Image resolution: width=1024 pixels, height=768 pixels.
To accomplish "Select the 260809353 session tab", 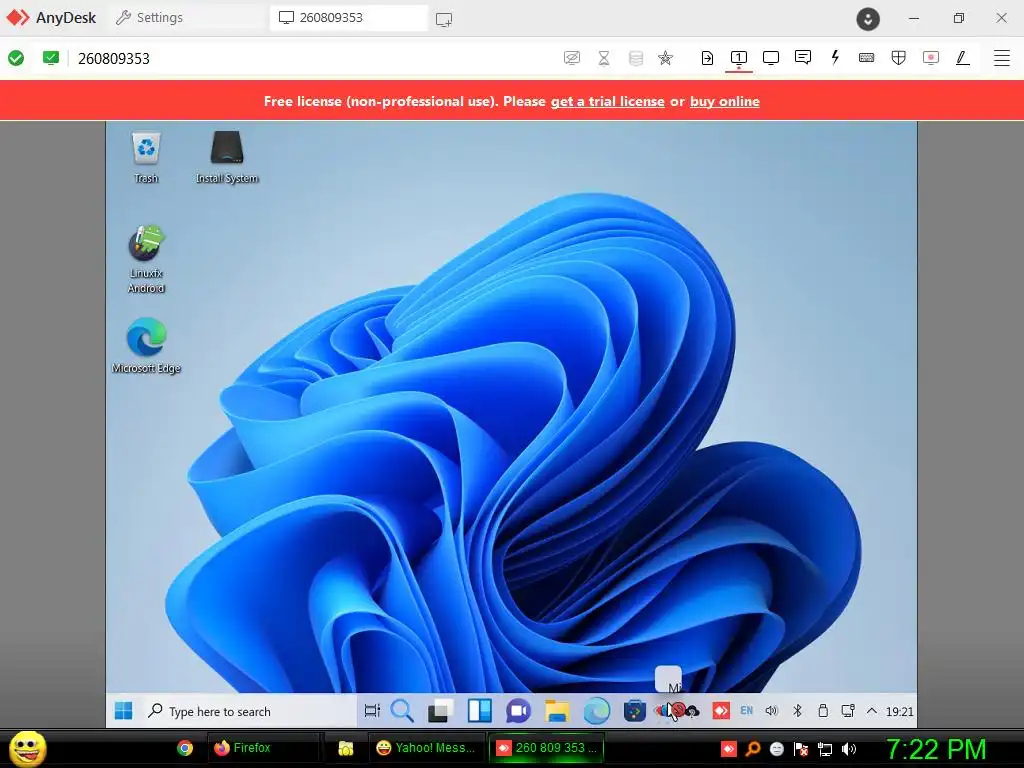I will click(349, 18).
